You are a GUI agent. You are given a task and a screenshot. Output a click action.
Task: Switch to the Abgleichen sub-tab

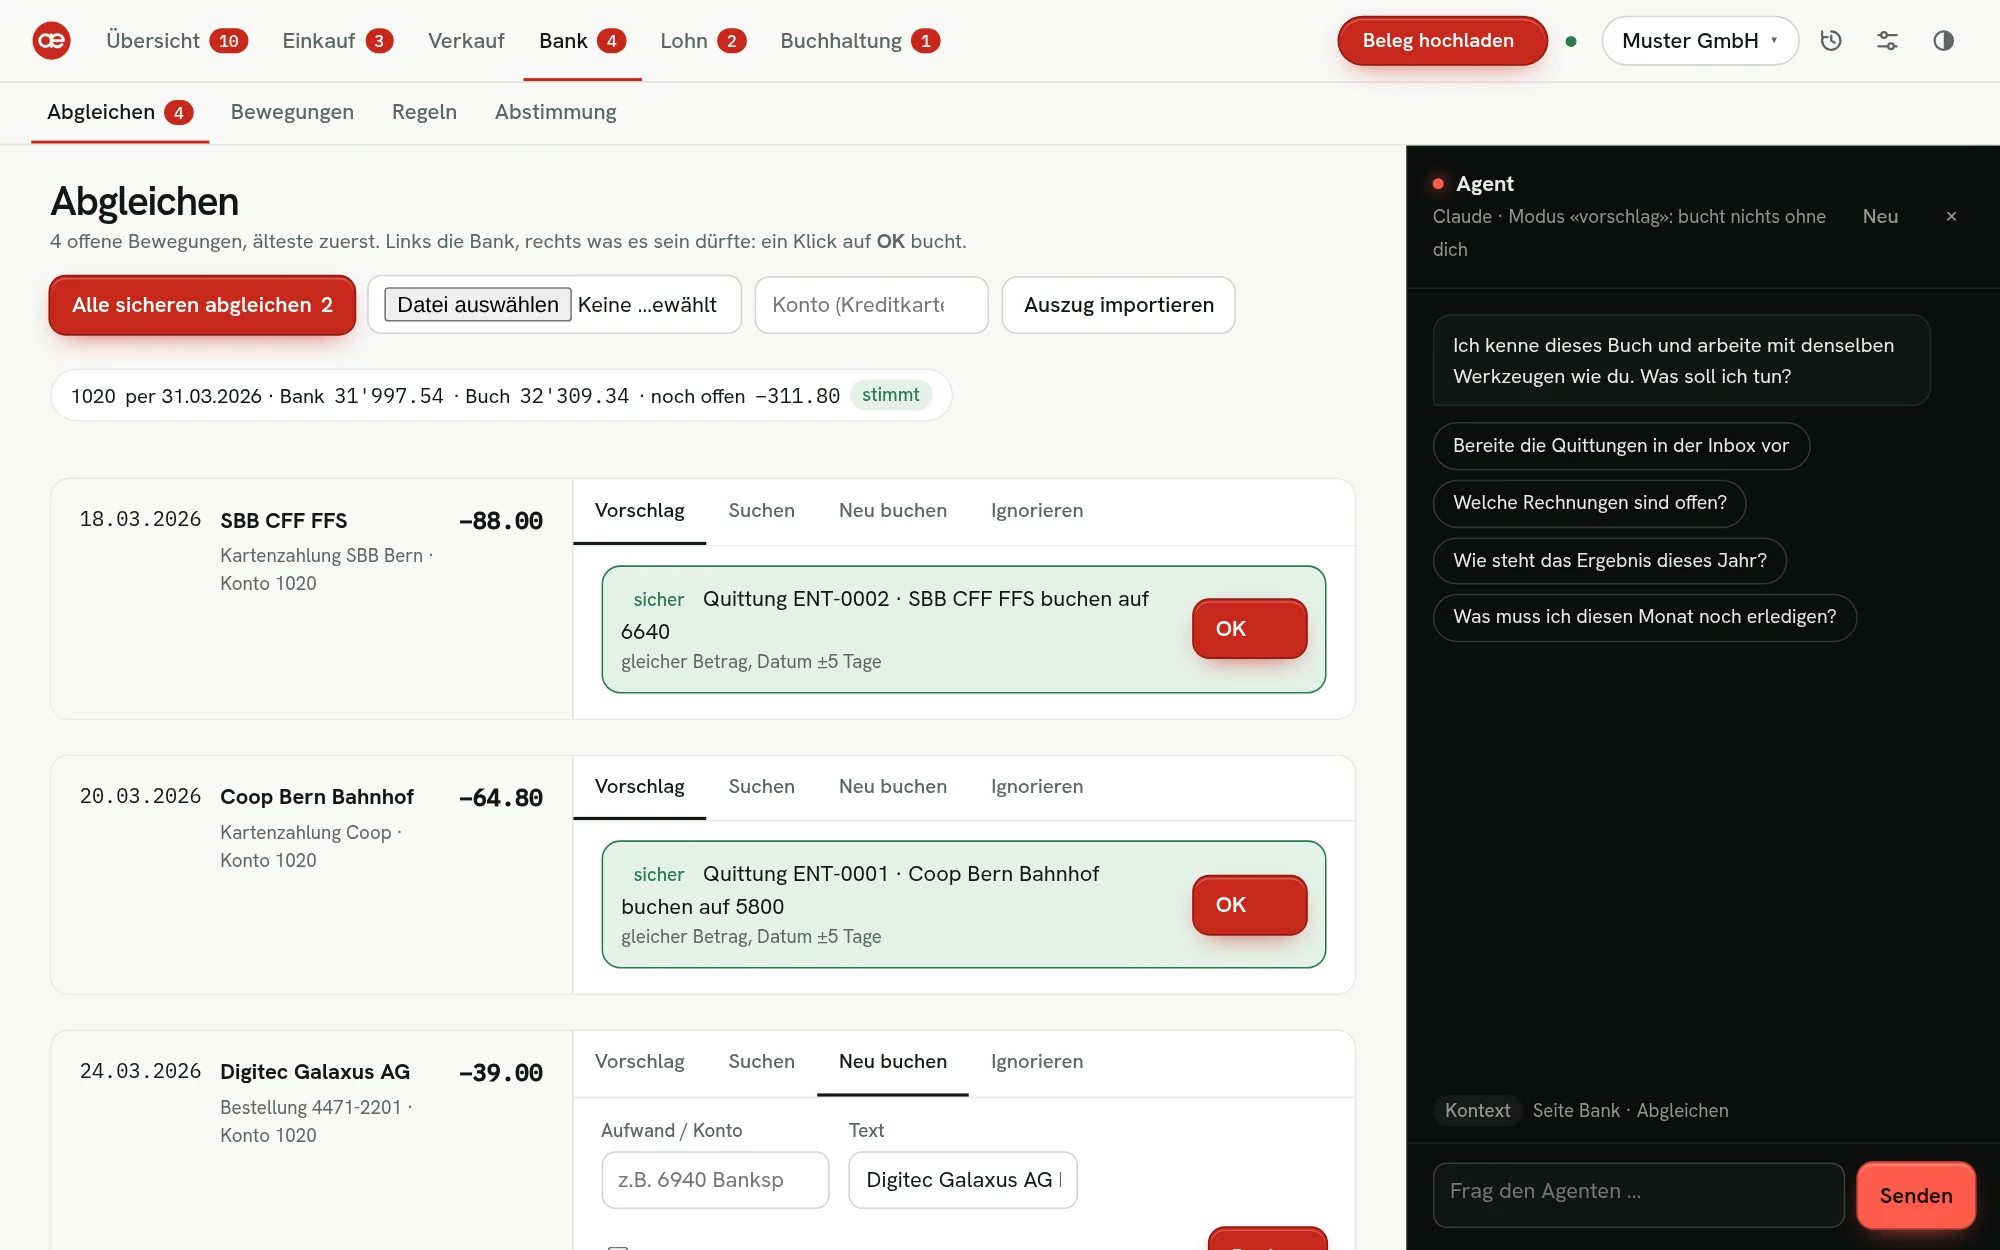point(120,112)
